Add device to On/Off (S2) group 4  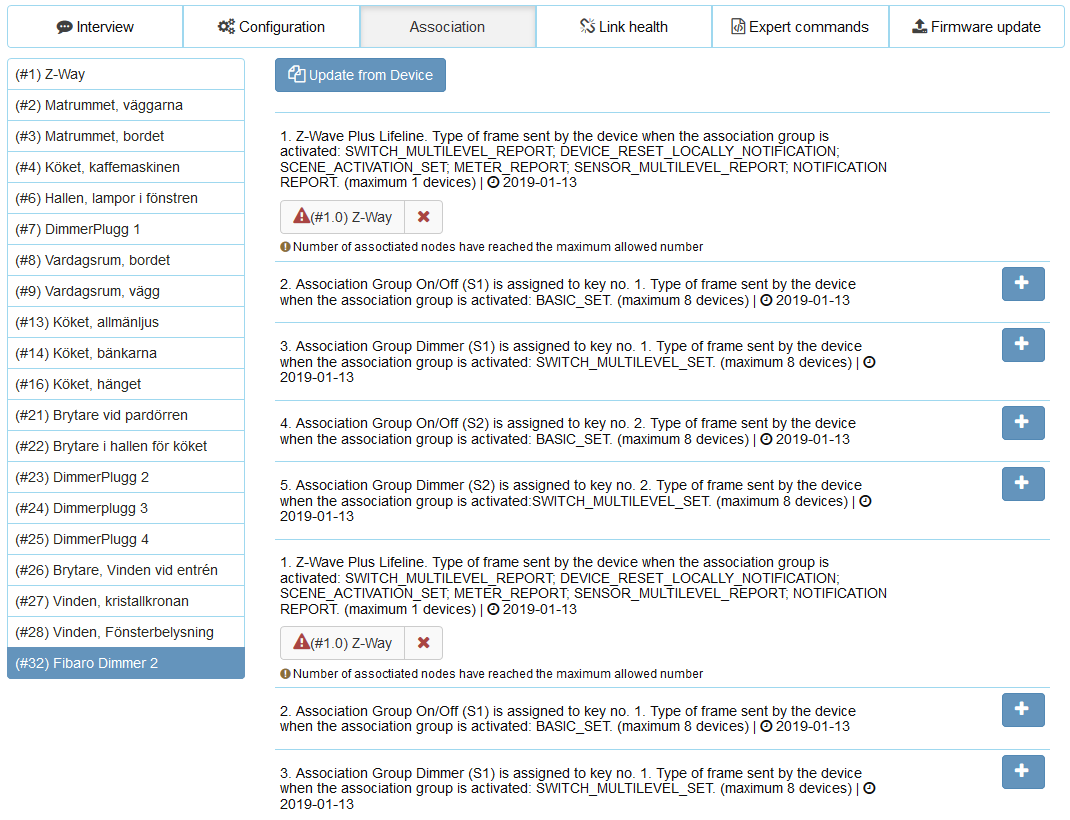[1022, 423]
